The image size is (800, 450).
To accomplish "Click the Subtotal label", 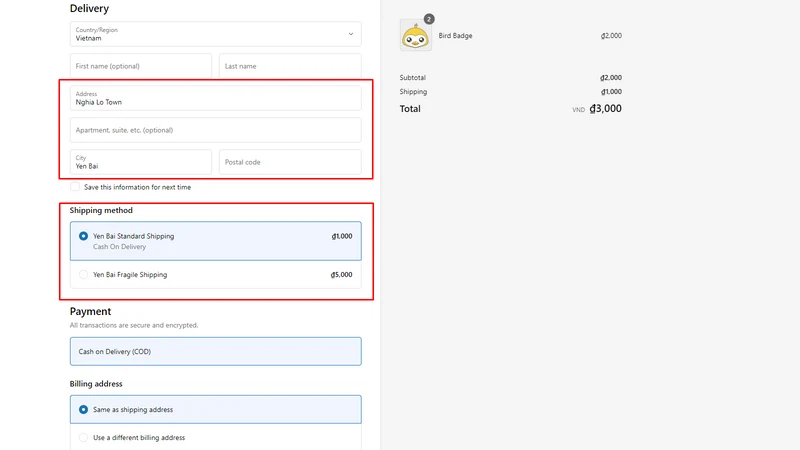I will [x=412, y=78].
